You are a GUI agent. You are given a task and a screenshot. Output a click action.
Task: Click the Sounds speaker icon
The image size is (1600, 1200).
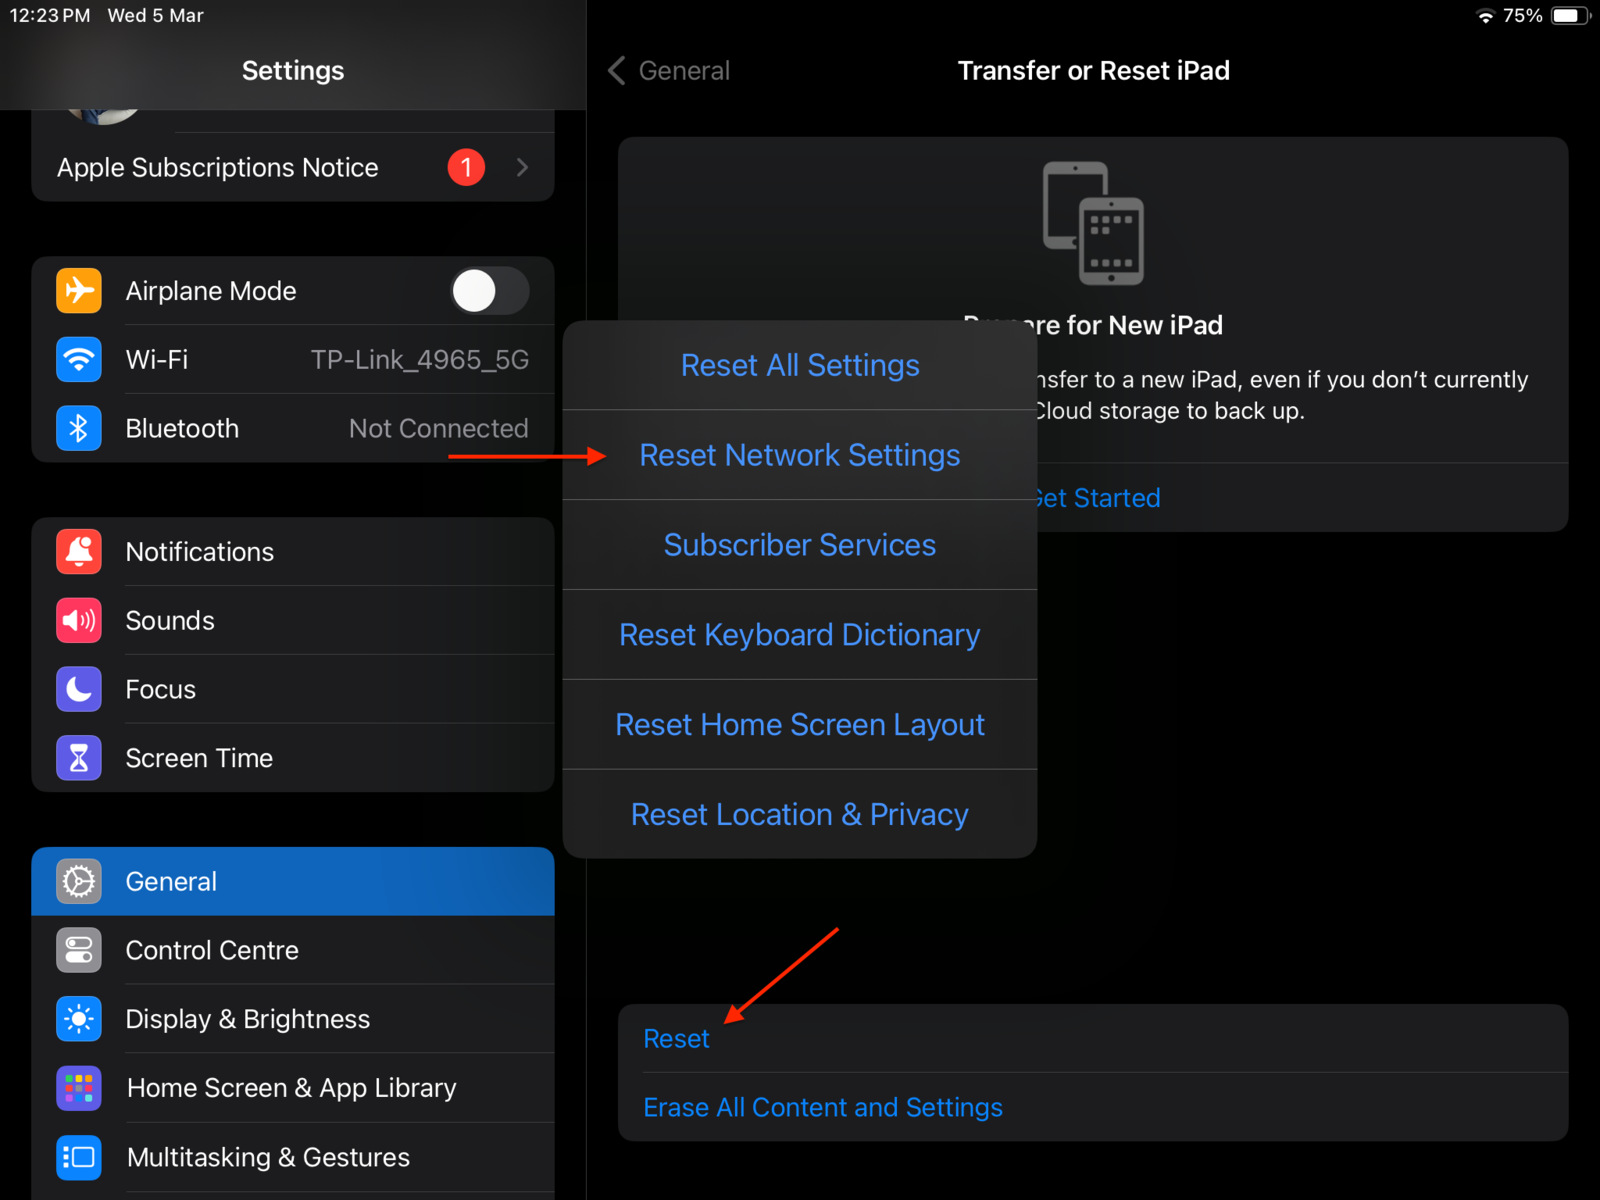(78, 620)
